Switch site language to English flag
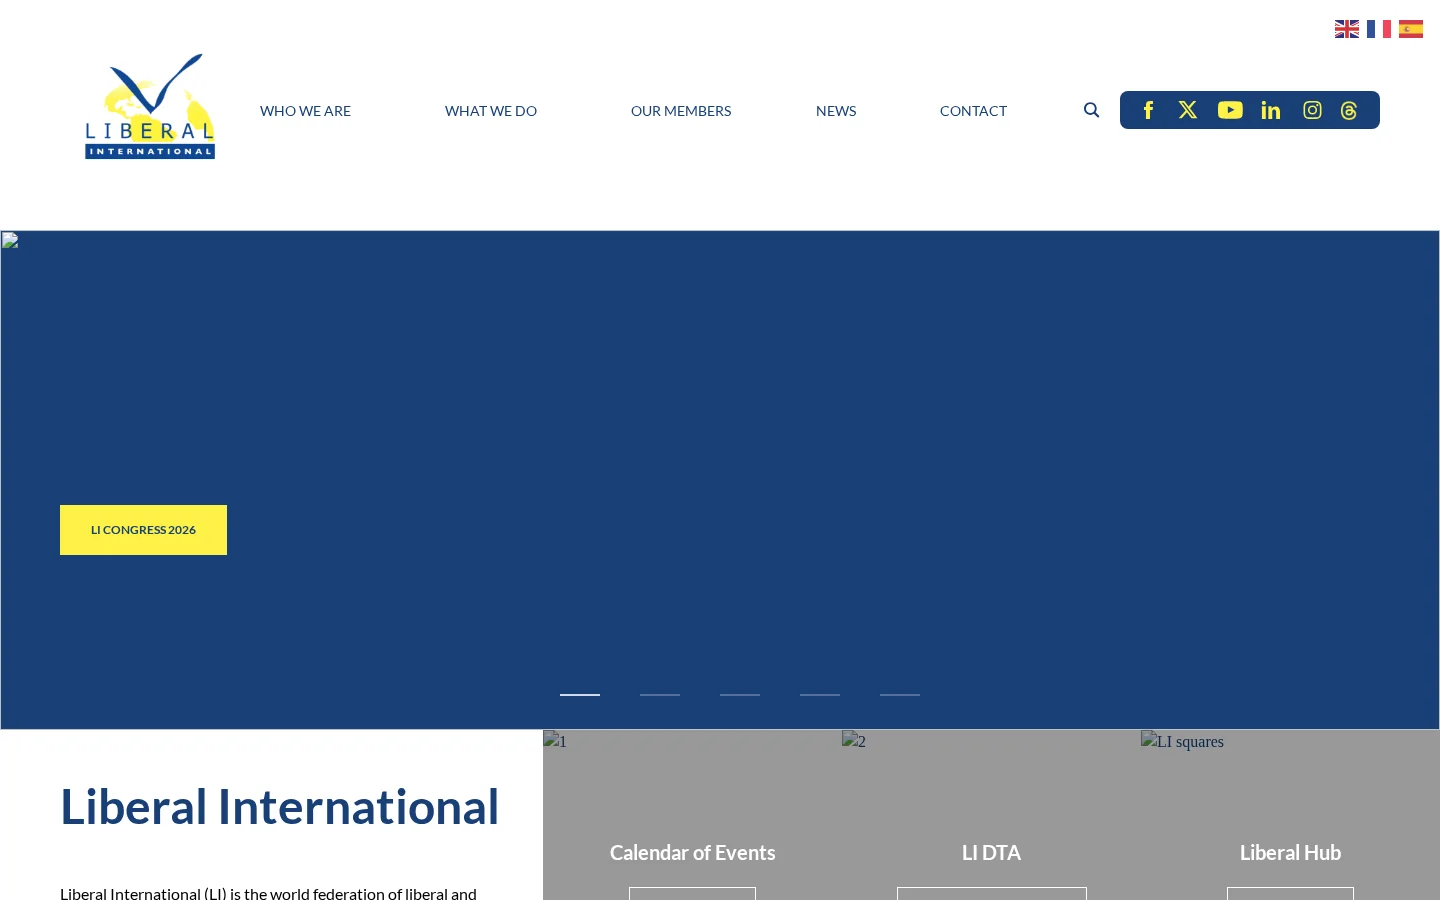The width and height of the screenshot is (1440, 900). pyautogui.click(x=1347, y=29)
